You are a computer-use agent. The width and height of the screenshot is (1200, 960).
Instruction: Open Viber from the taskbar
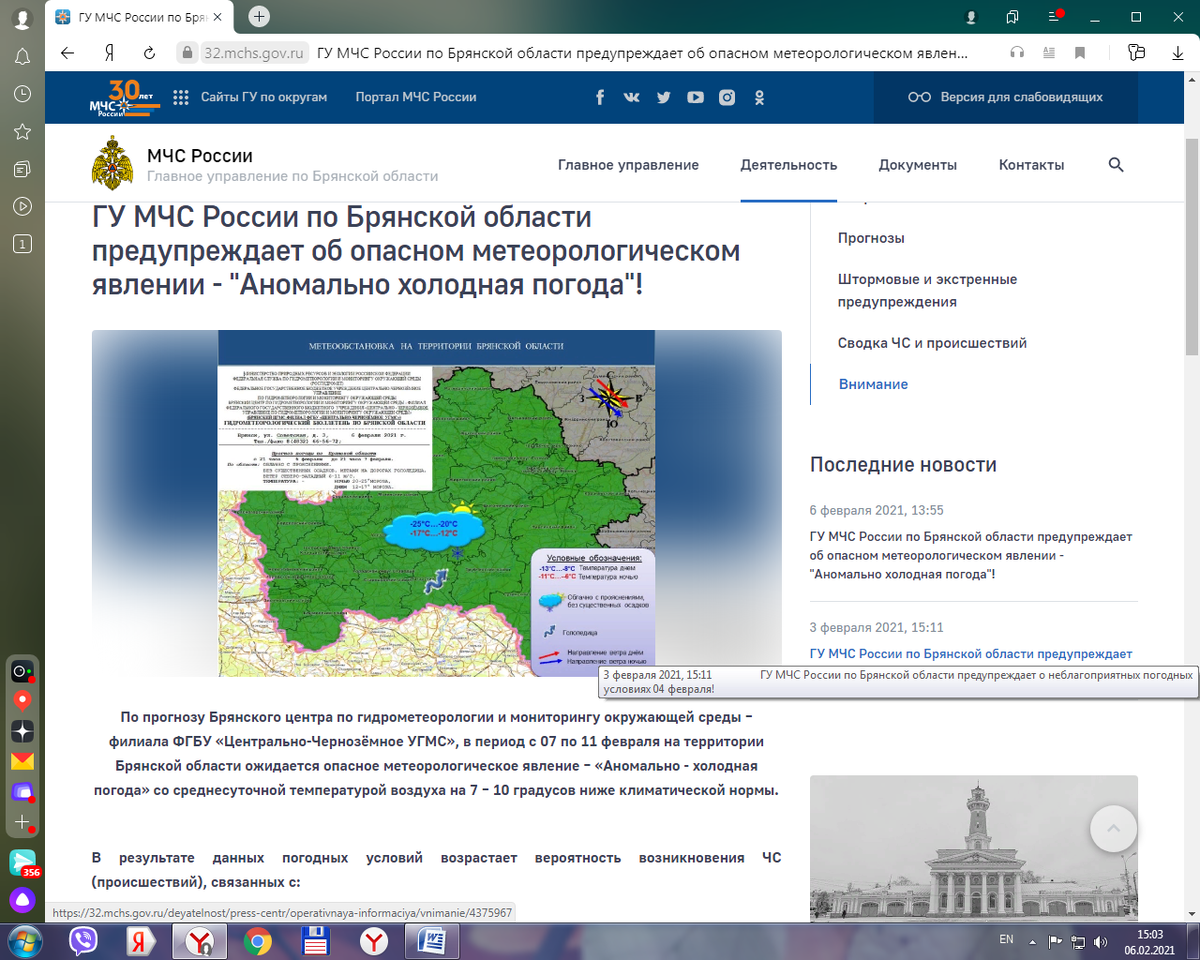[83, 941]
